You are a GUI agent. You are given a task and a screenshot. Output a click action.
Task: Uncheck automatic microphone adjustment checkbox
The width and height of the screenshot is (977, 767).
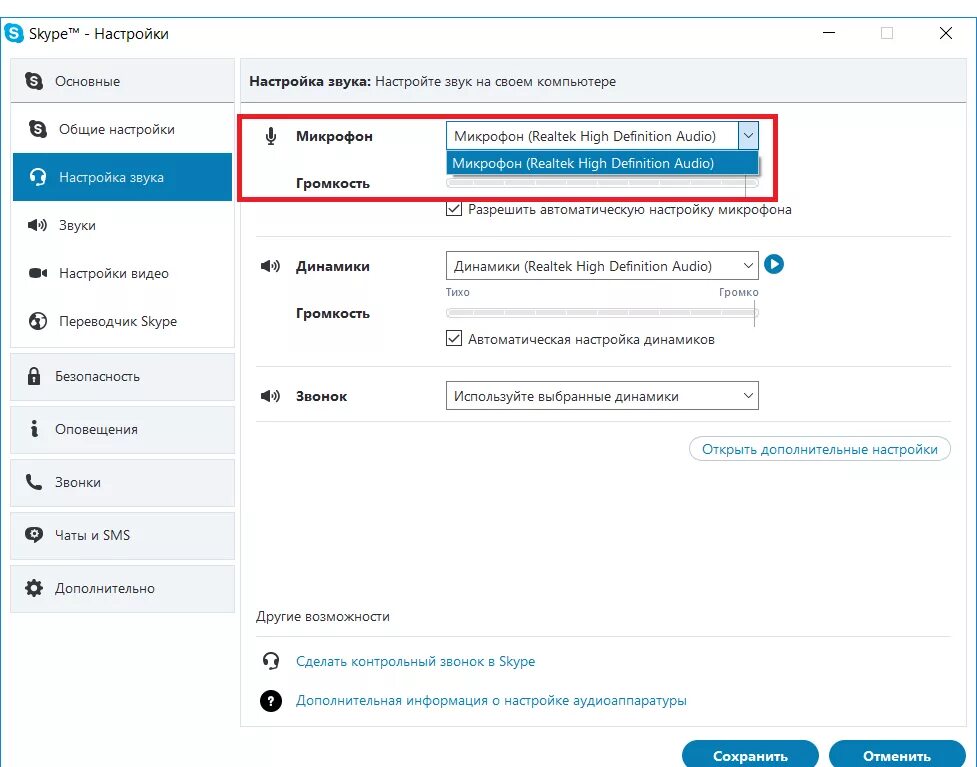[454, 209]
